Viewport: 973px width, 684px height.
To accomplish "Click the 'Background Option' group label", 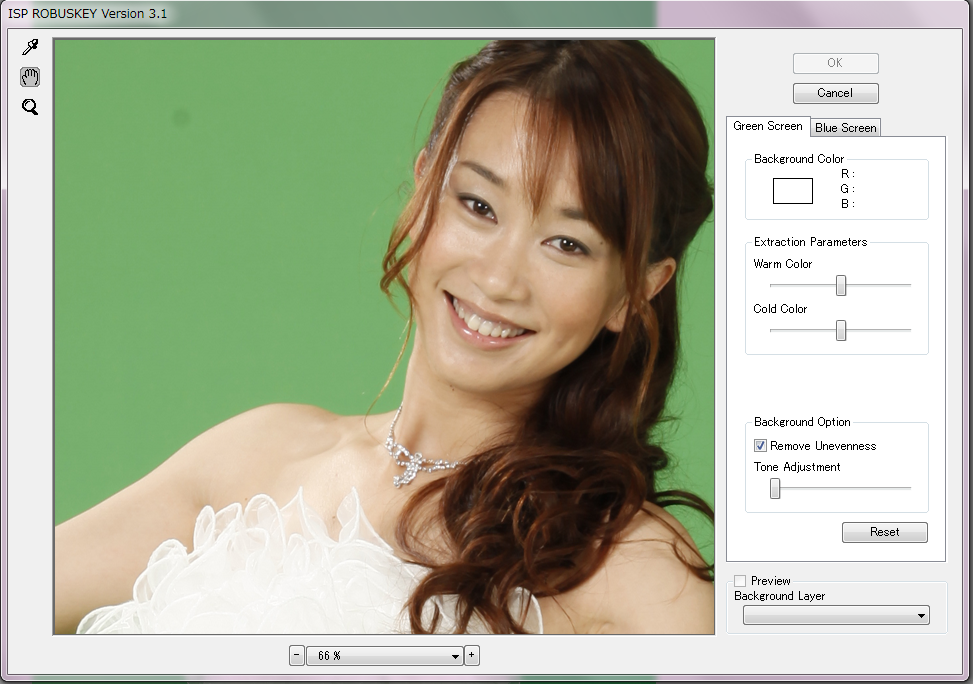I will tap(802, 422).
